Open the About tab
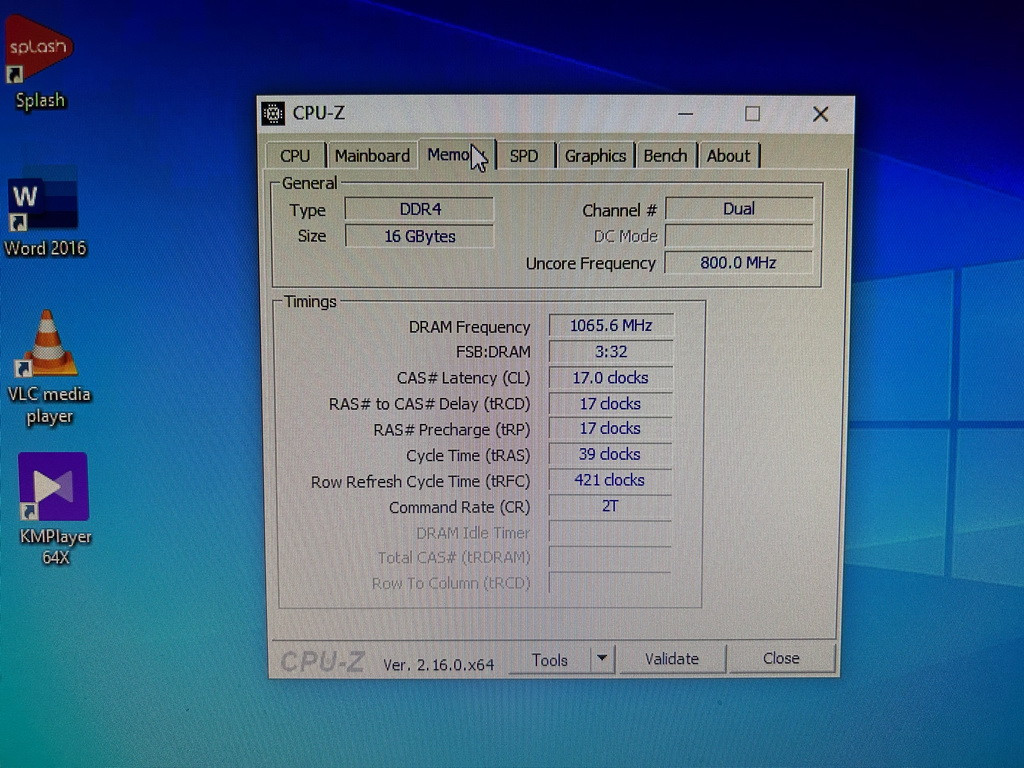1024x768 pixels. point(728,156)
